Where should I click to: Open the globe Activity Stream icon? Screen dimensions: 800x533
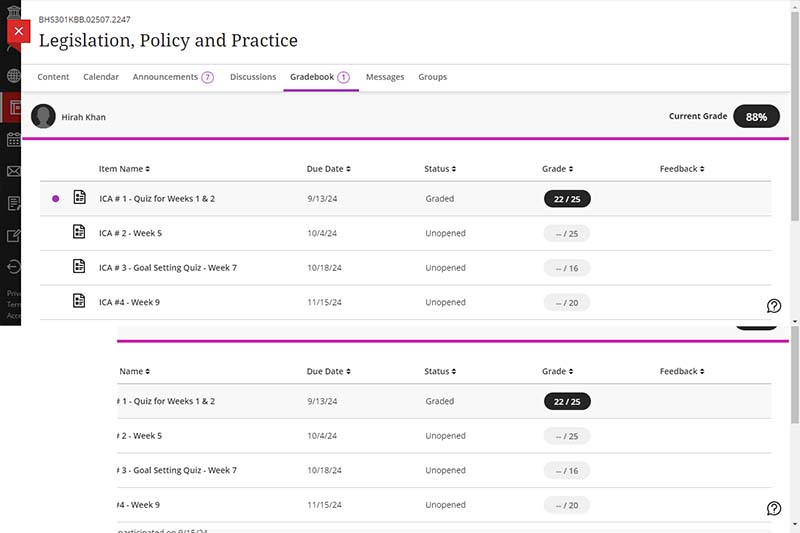[14, 75]
